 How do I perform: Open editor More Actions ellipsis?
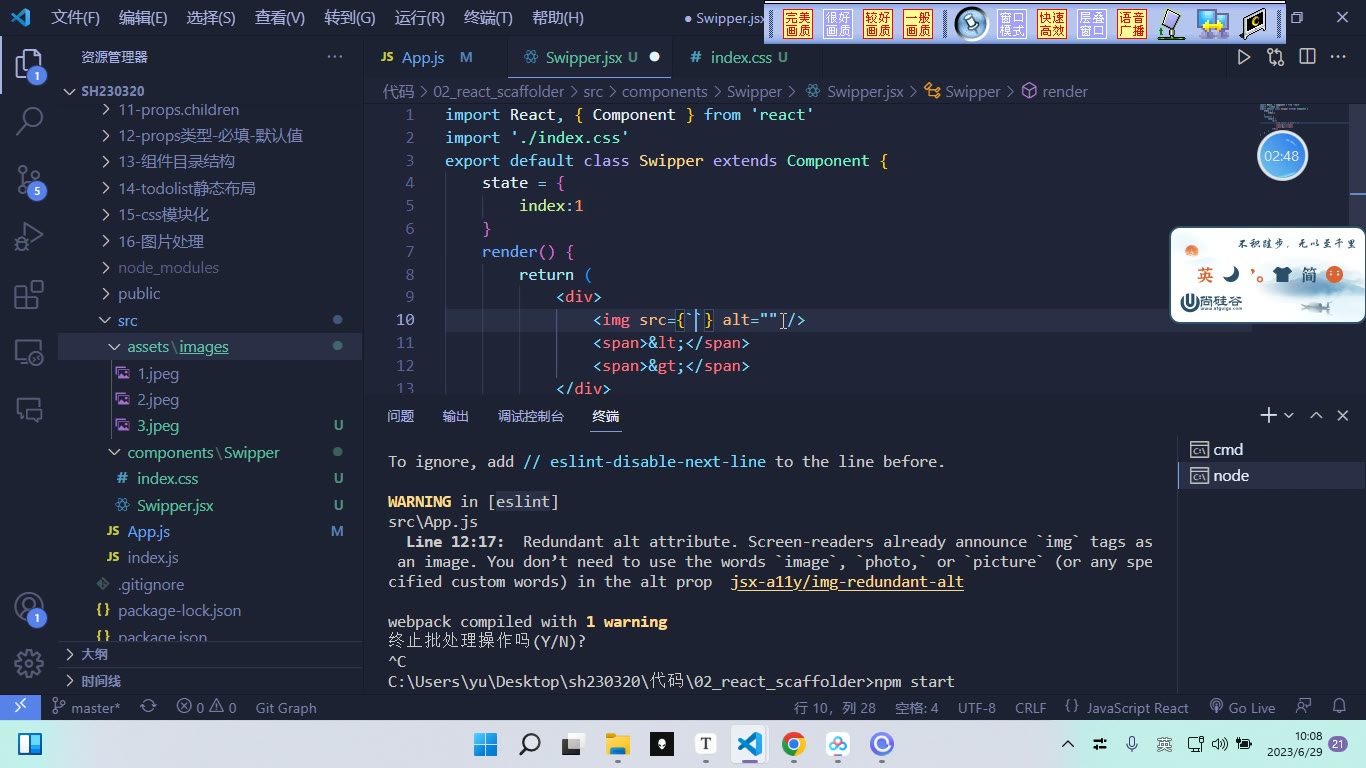click(x=1338, y=57)
